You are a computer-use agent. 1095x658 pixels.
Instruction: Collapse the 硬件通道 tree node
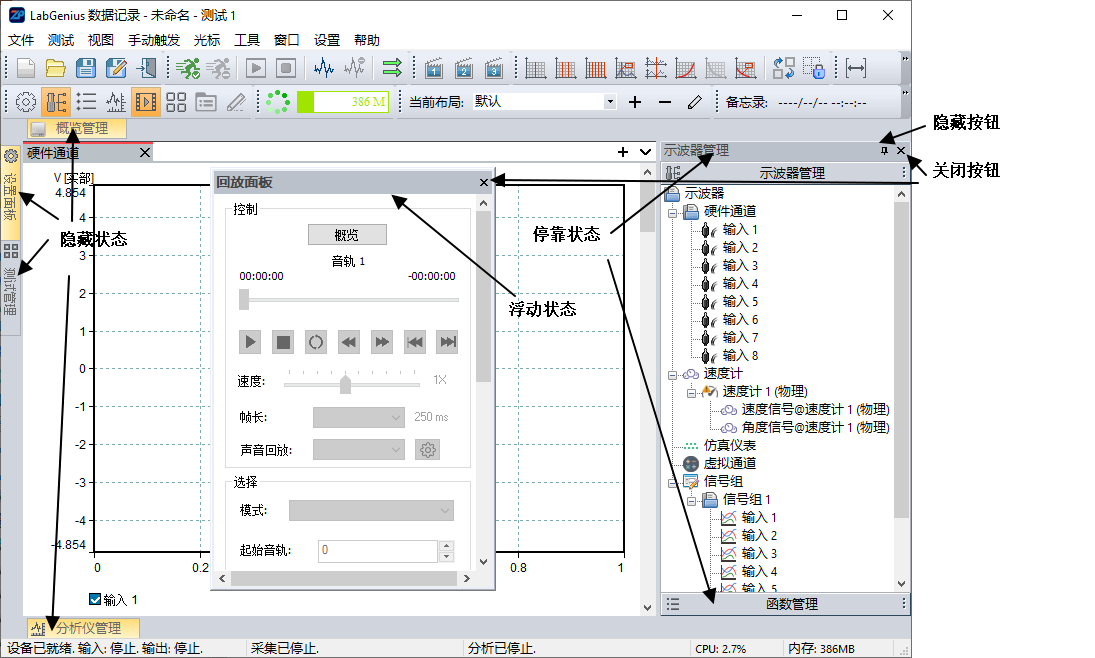(672, 212)
